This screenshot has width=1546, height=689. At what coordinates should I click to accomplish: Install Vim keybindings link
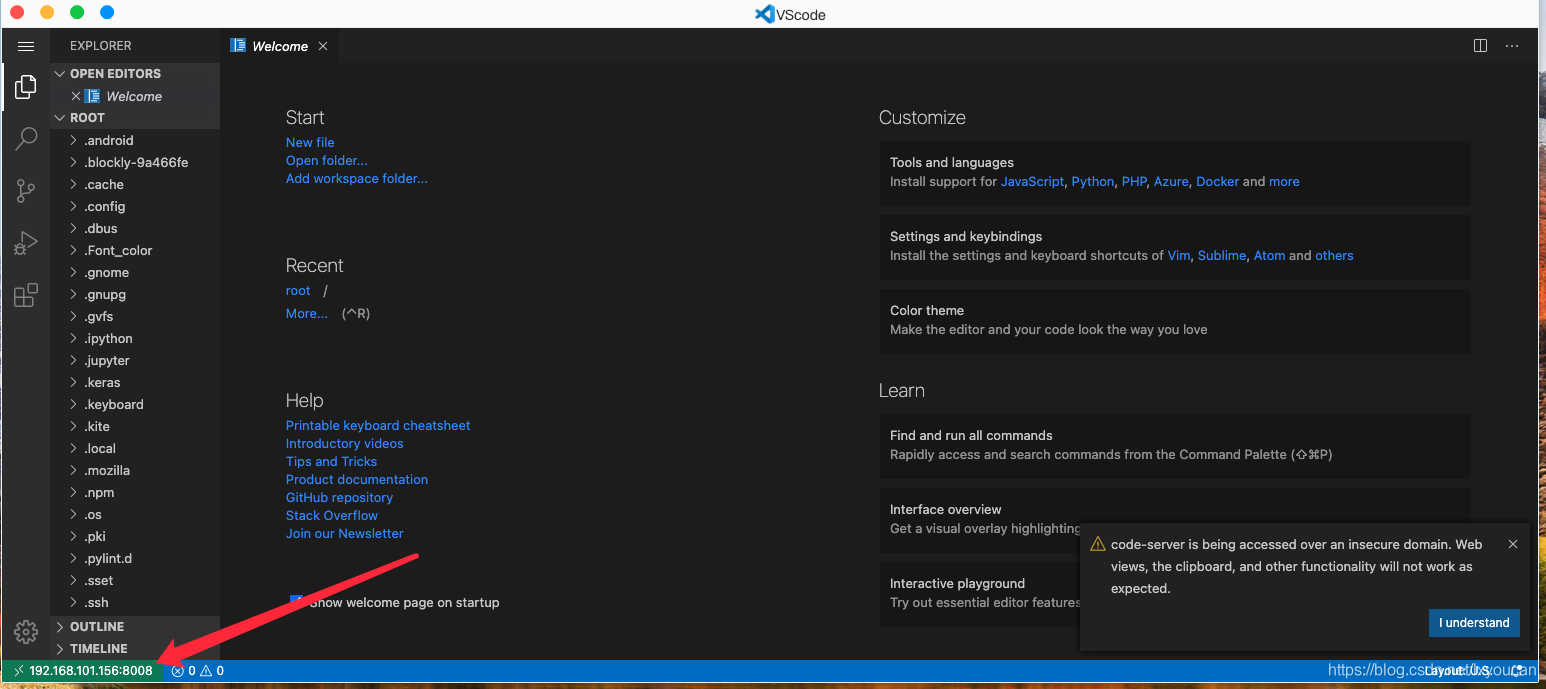click(x=1179, y=255)
